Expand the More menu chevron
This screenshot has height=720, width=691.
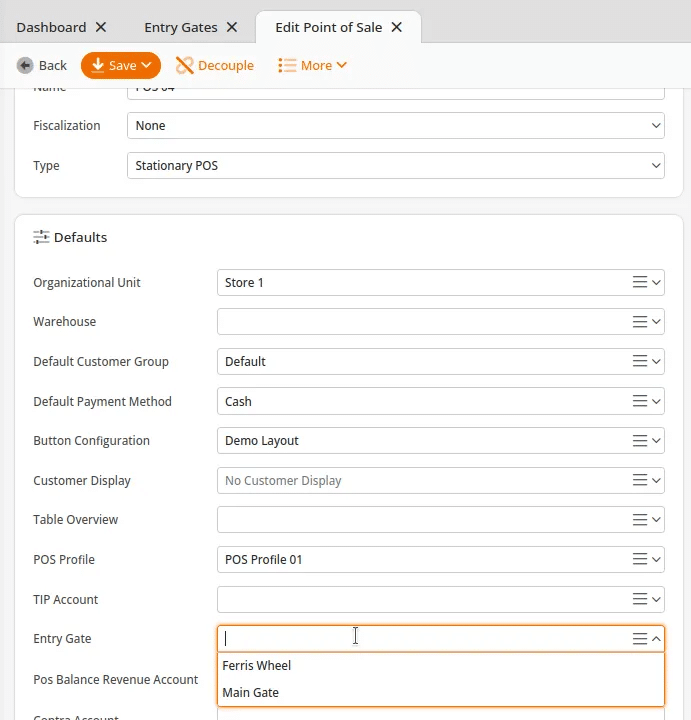341,65
